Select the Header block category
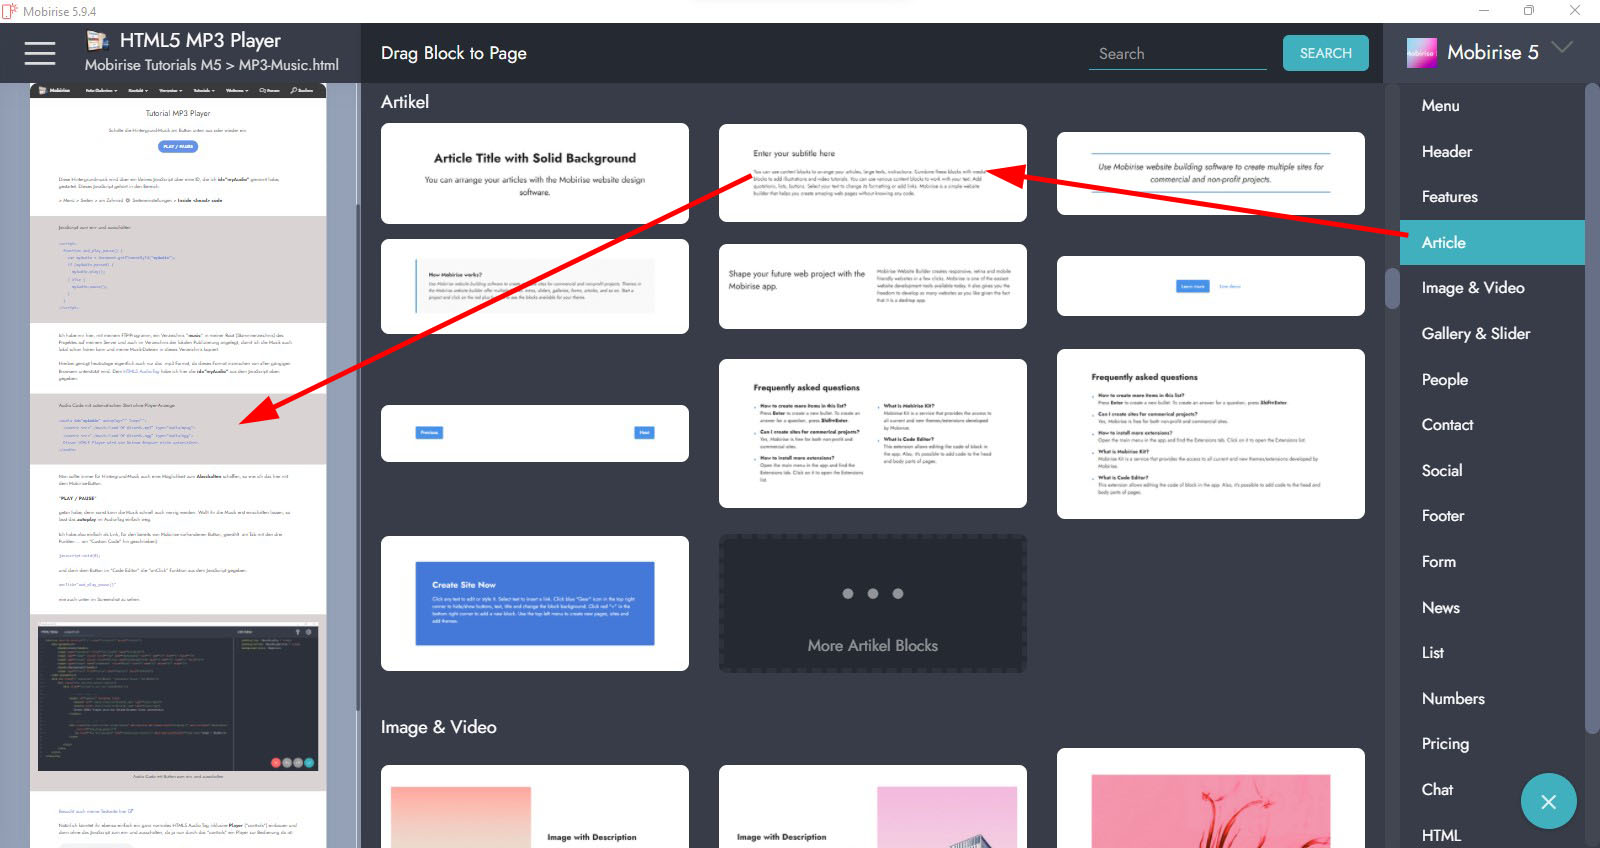Viewport: 1600px width, 848px height. tap(1447, 151)
